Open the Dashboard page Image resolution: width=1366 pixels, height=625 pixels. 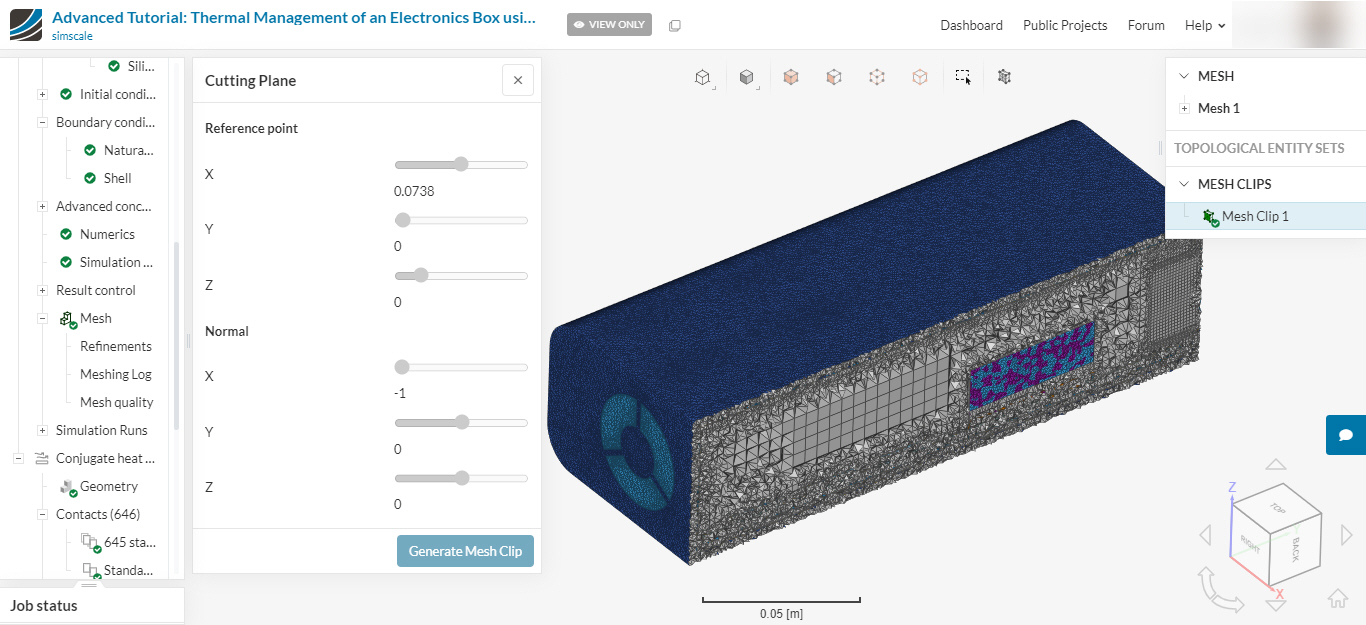[x=971, y=25]
